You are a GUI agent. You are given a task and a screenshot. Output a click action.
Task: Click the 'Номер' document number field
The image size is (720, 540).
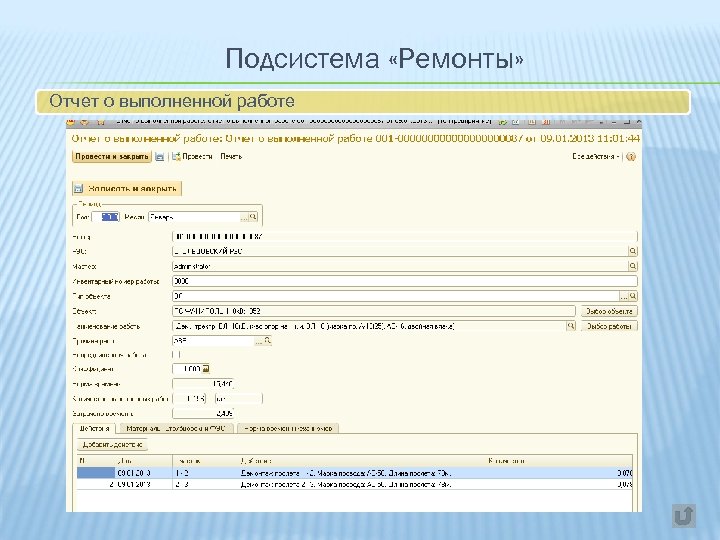coord(405,236)
